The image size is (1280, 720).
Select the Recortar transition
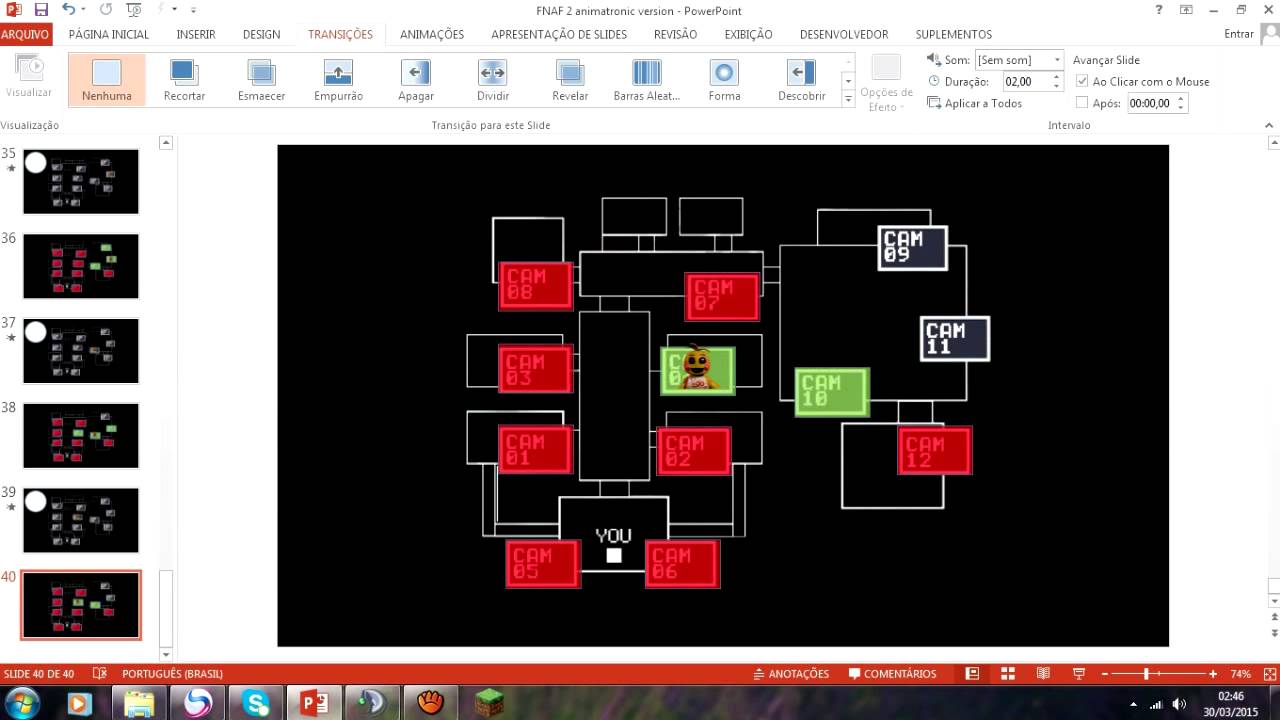184,80
